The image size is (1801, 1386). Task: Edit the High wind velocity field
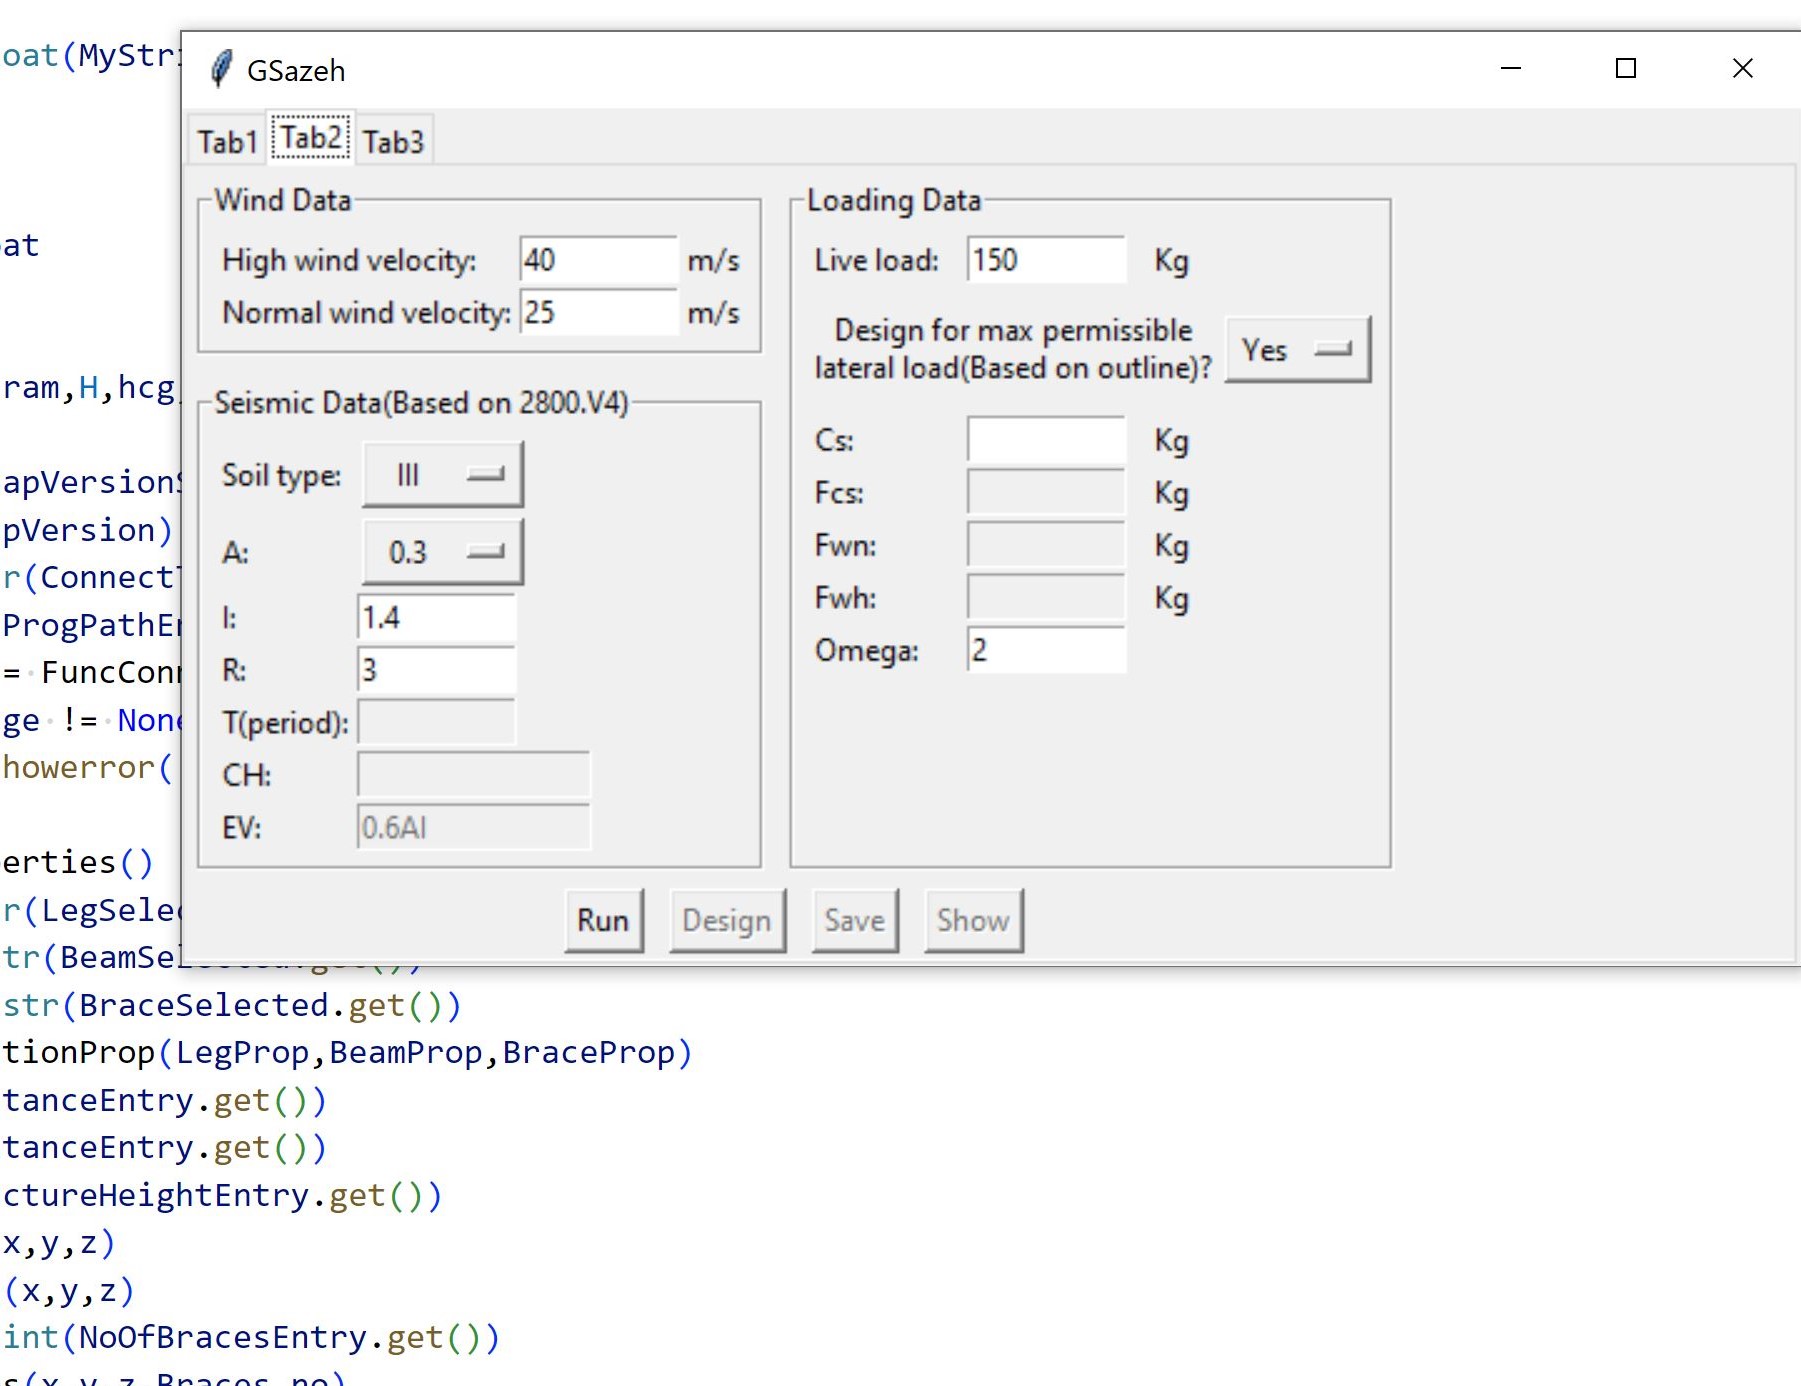(598, 260)
